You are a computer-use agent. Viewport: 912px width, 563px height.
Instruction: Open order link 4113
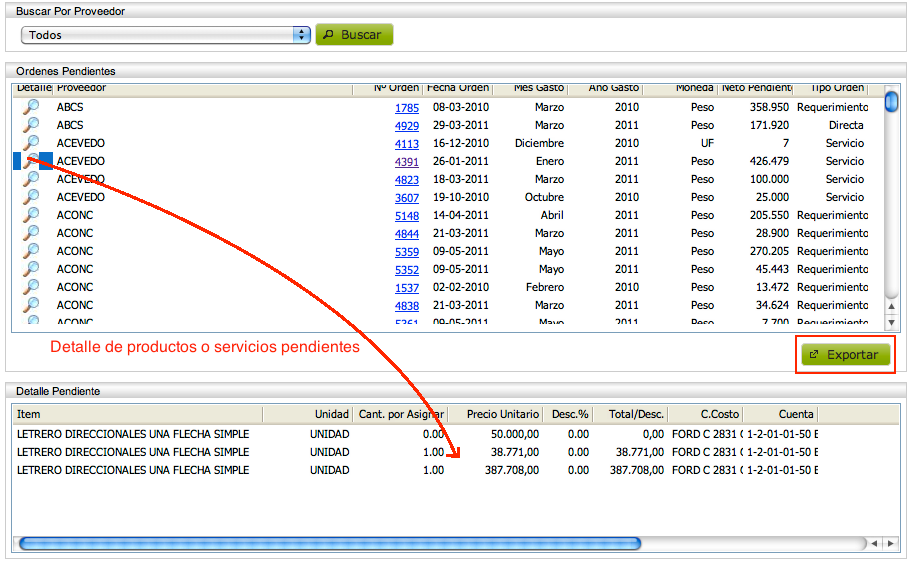[x=407, y=144]
